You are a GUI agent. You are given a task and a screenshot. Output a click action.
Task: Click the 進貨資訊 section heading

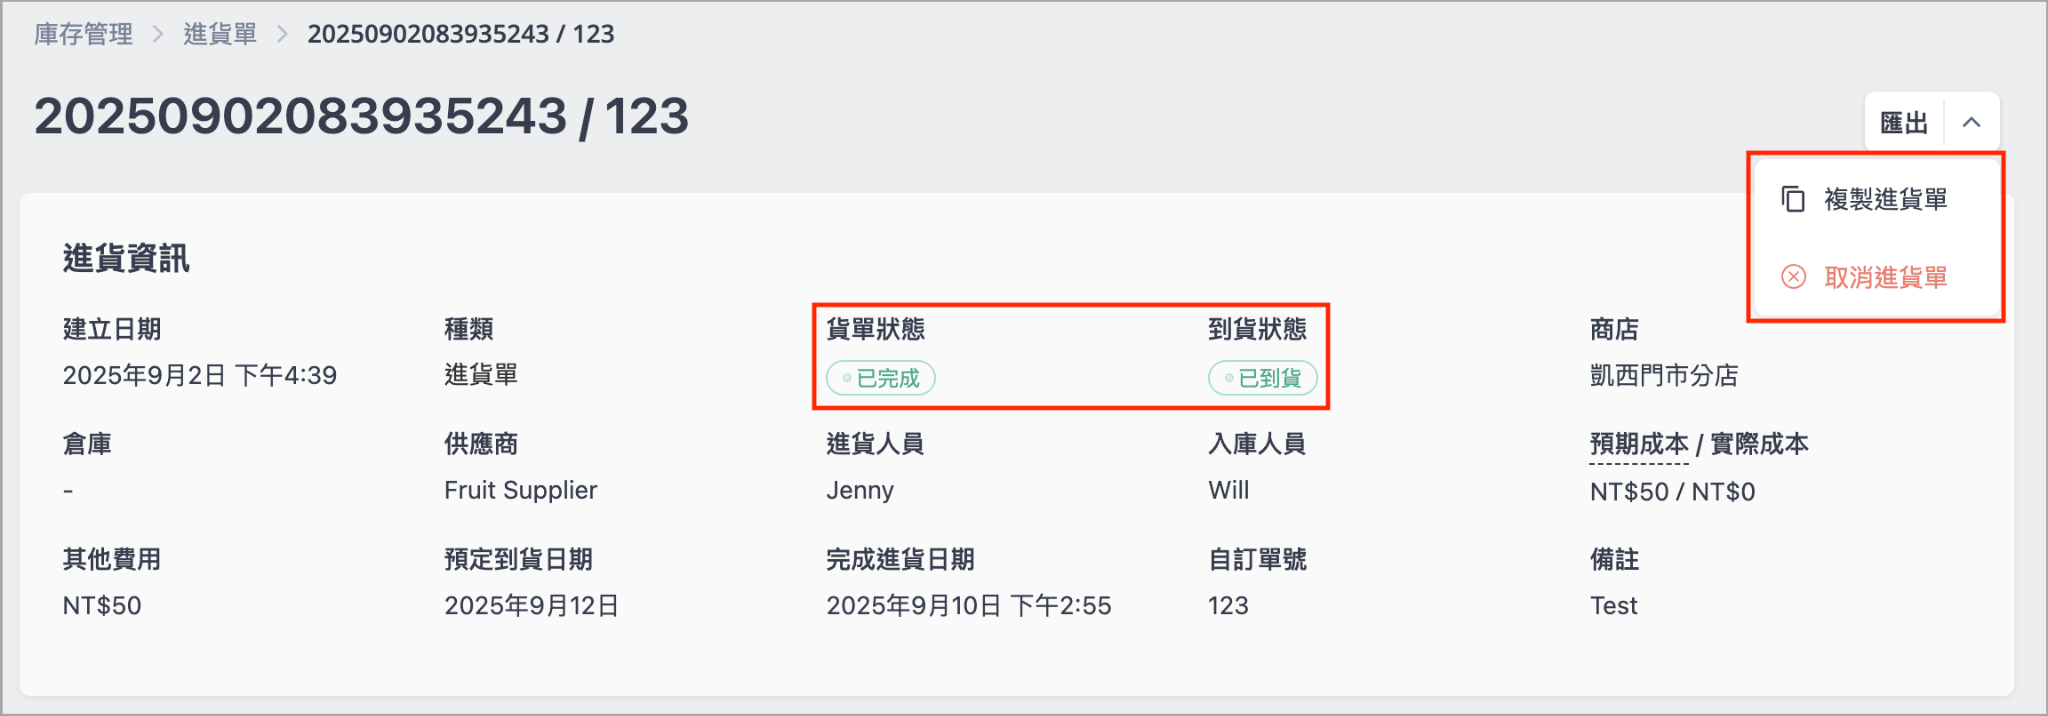[x=126, y=258]
